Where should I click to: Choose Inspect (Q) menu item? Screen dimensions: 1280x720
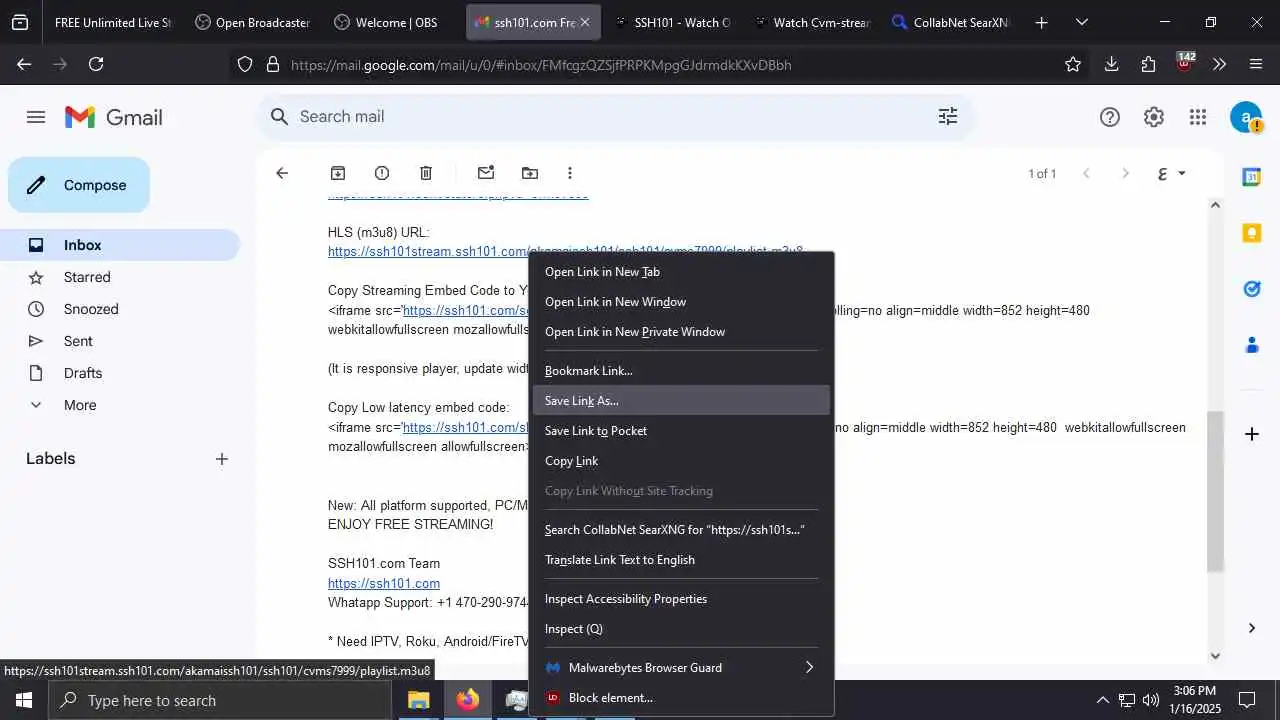point(682,629)
